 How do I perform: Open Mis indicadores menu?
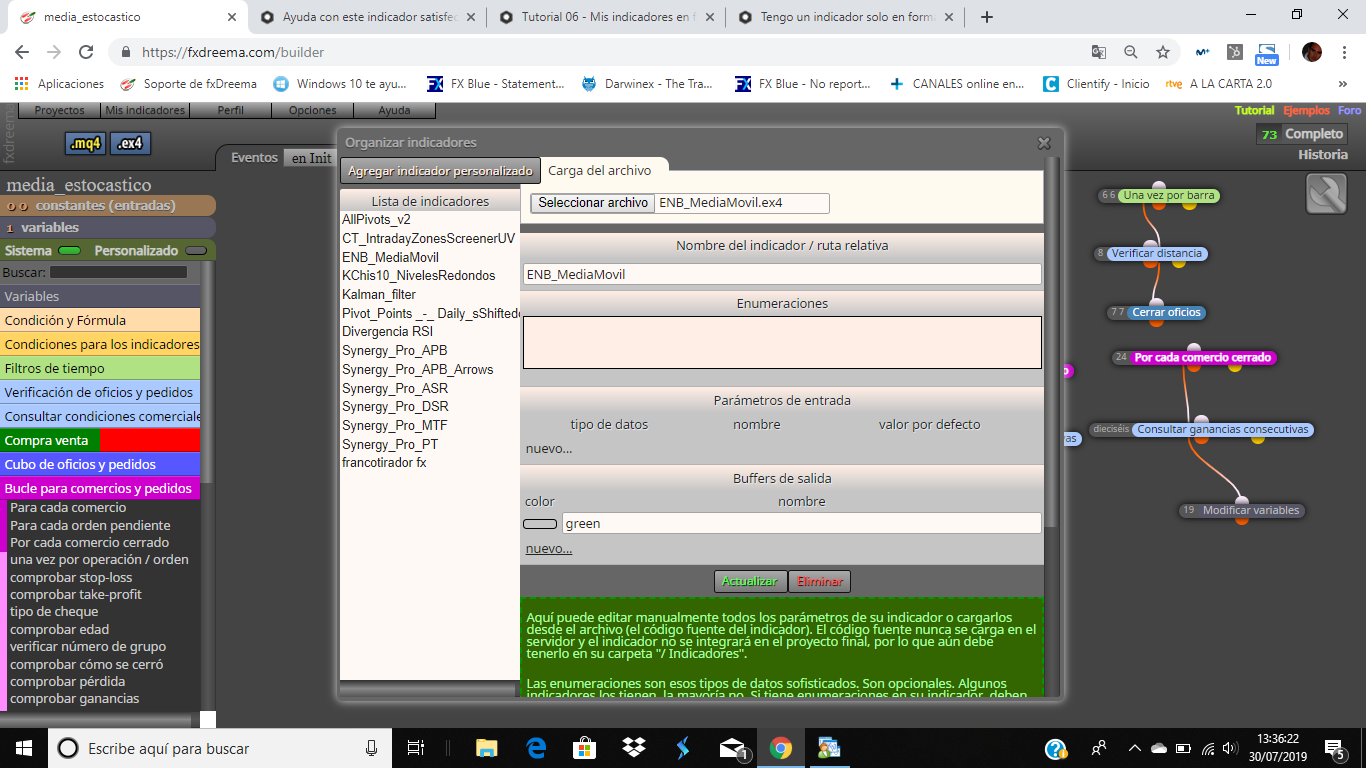(145, 110)
